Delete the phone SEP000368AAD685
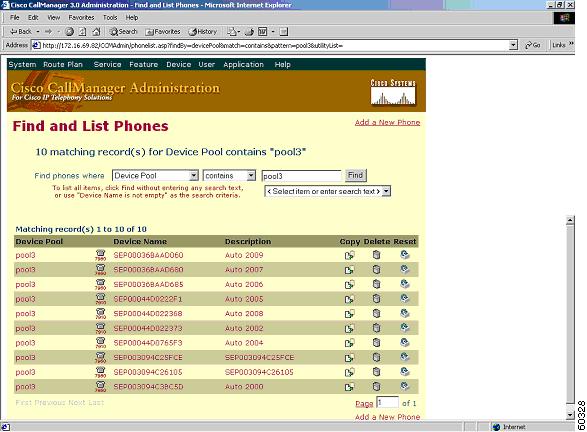Viewport: 587px width, 432px height. (x=377, y=284)
